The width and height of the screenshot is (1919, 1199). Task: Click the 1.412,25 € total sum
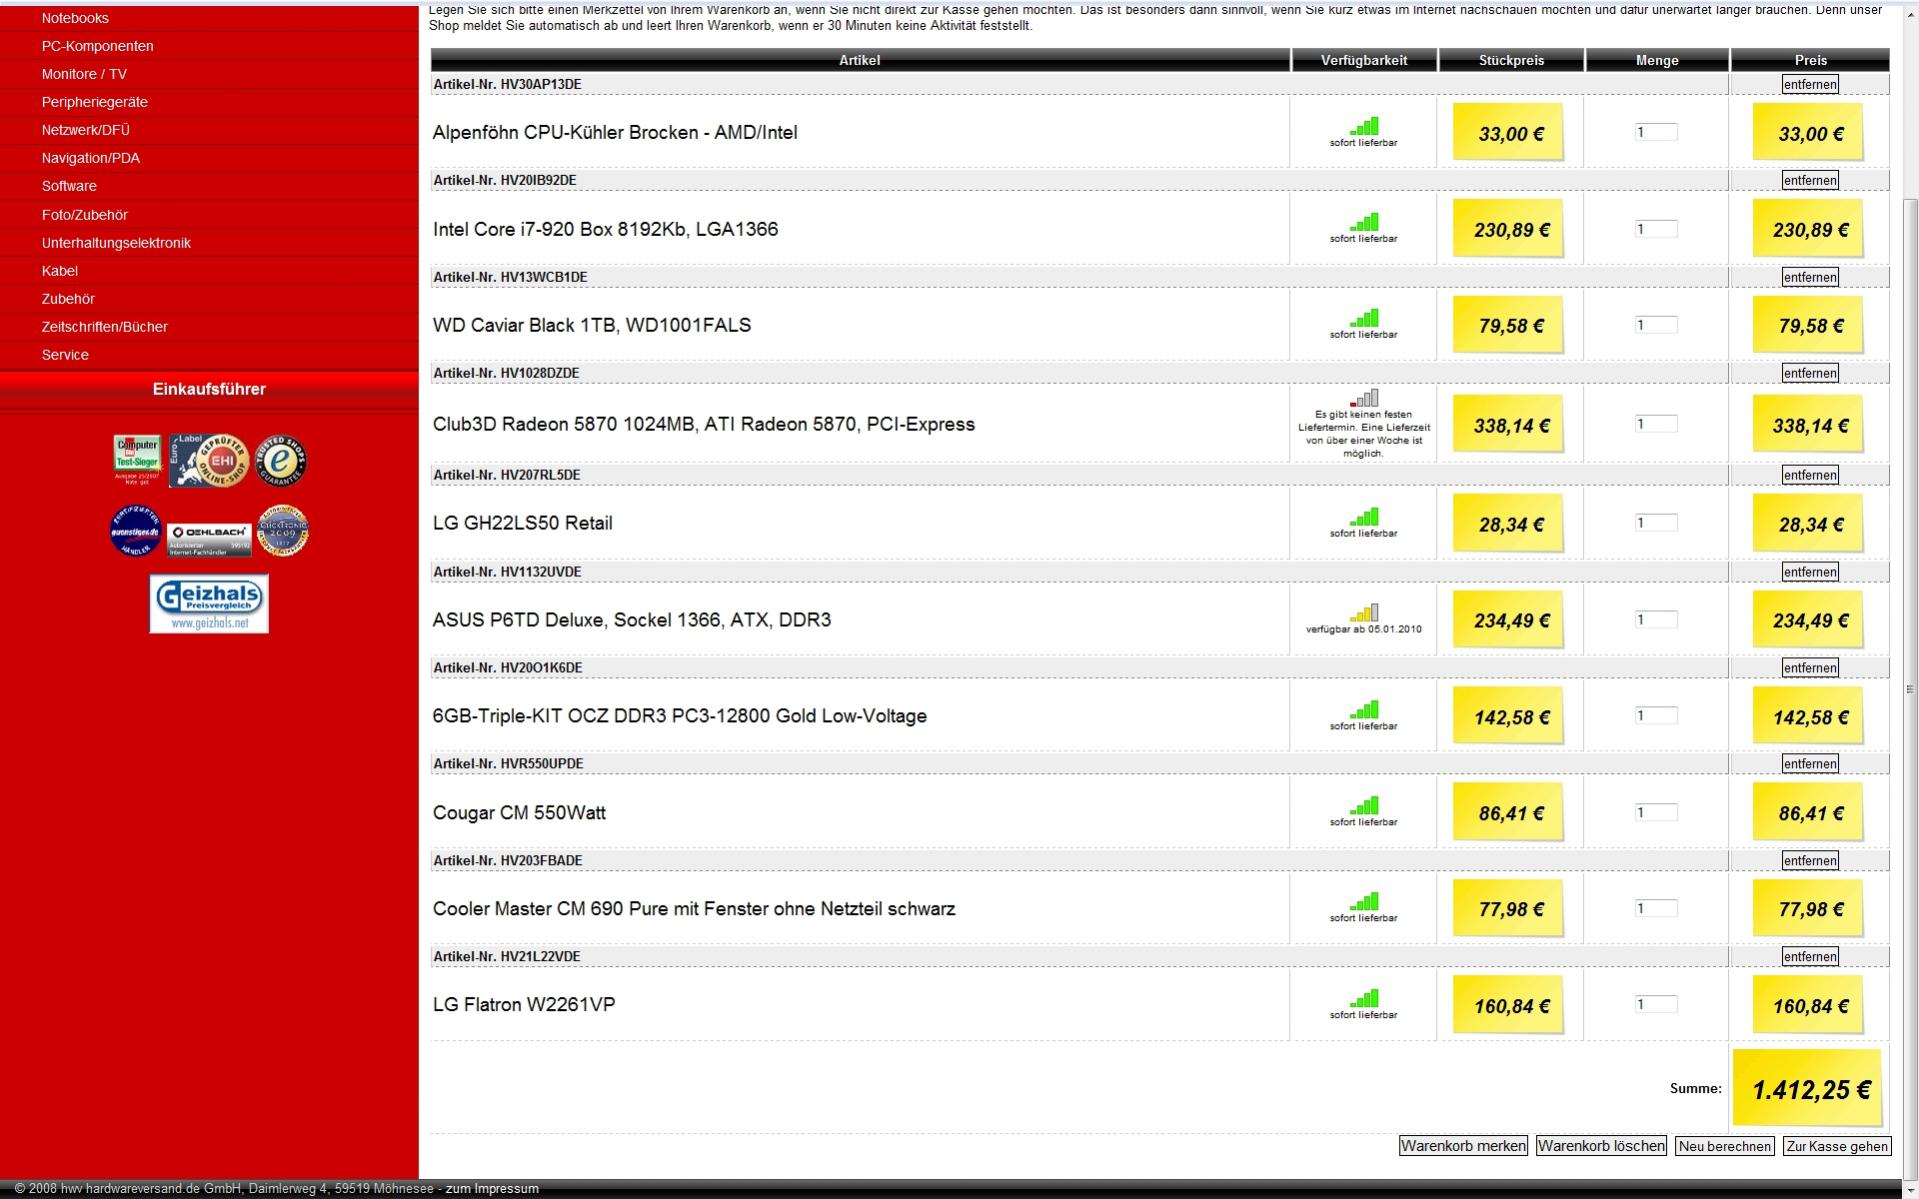(1810, 1090)
